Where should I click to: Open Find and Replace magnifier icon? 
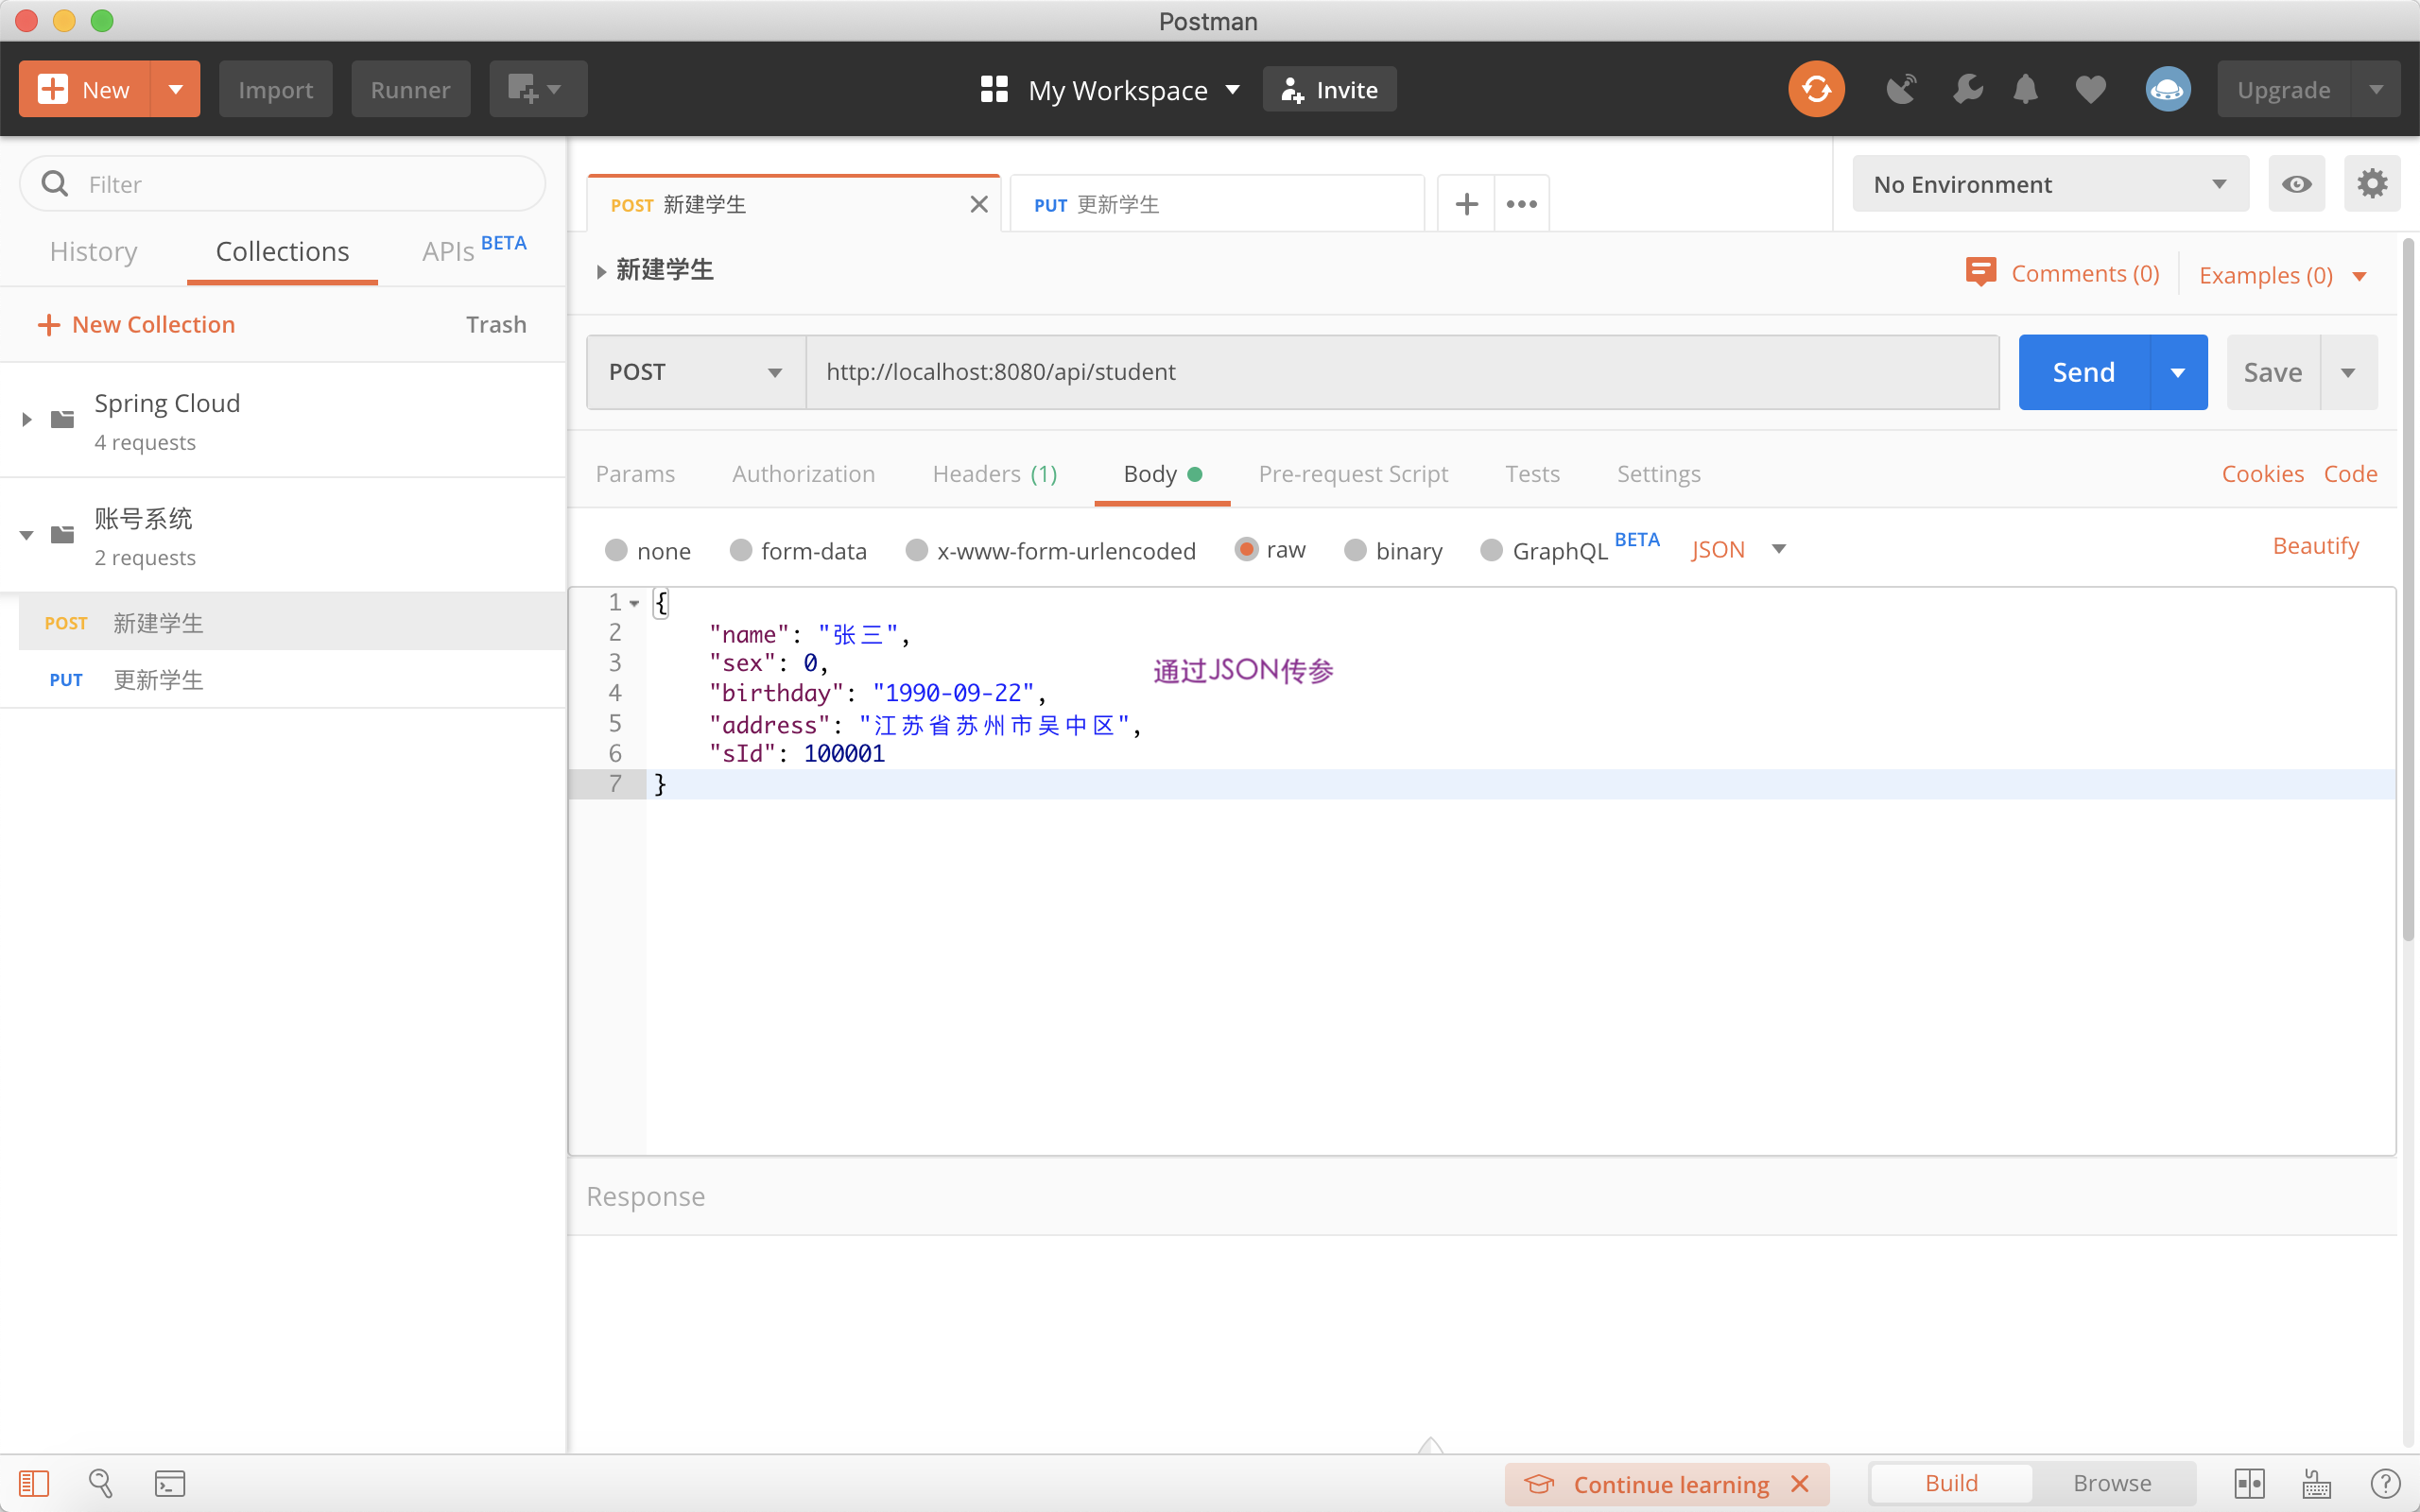(x=101, y=1483)
